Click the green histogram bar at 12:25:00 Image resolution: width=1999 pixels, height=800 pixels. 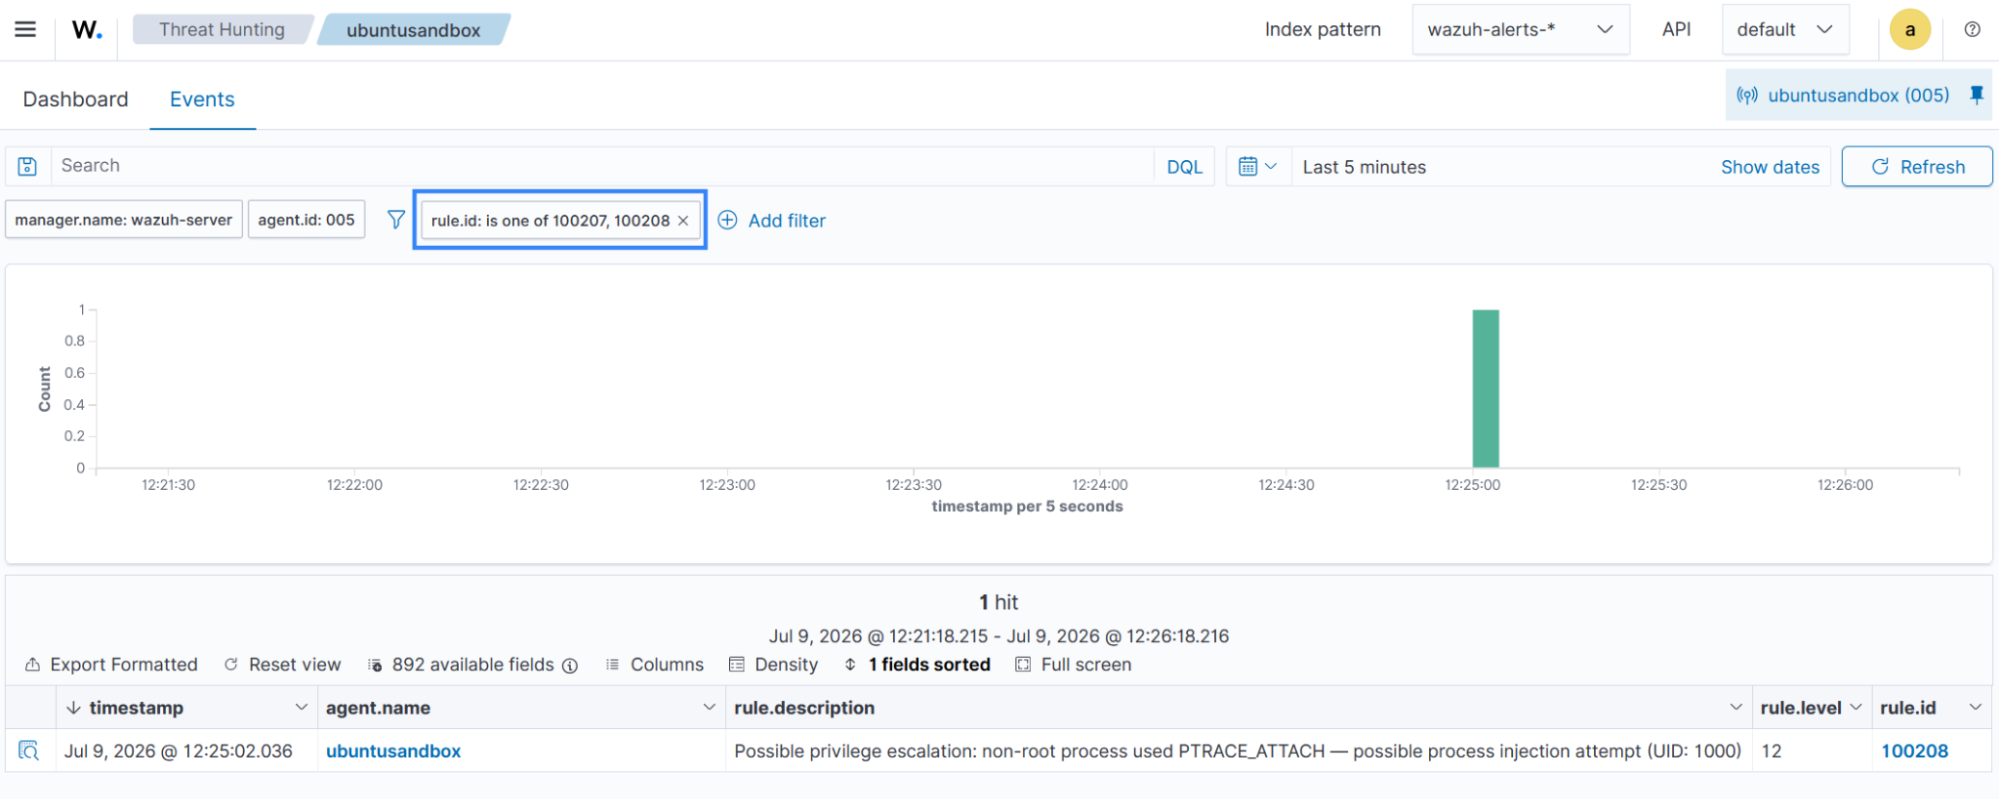click(x=1485, y=389)
